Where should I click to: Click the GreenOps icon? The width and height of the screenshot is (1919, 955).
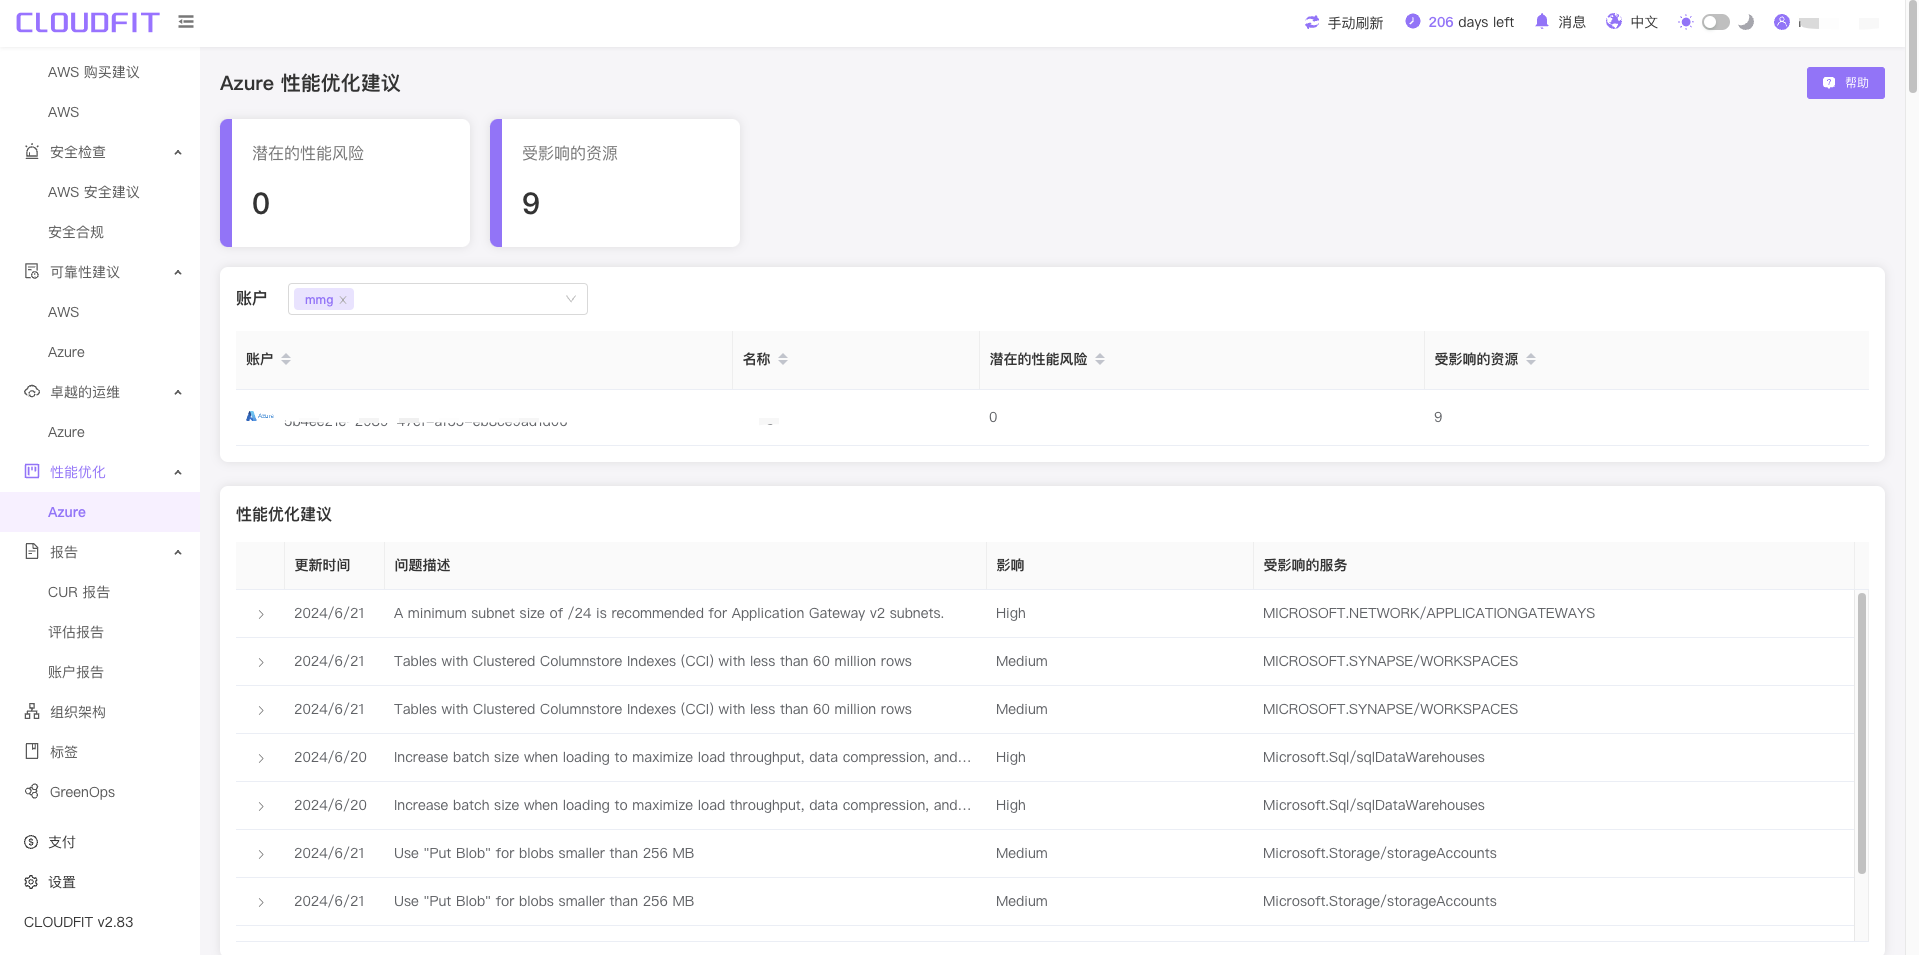[32, 791]
